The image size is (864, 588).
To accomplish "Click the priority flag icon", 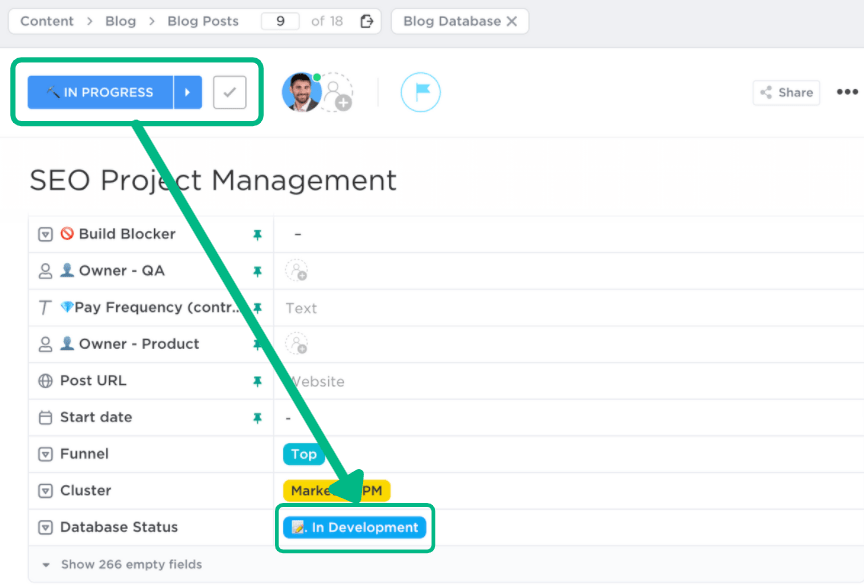I will coord(420,92).
